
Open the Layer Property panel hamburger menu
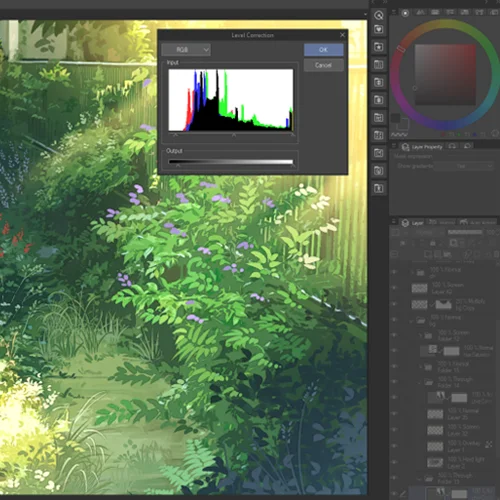click(x=394, y=146)
